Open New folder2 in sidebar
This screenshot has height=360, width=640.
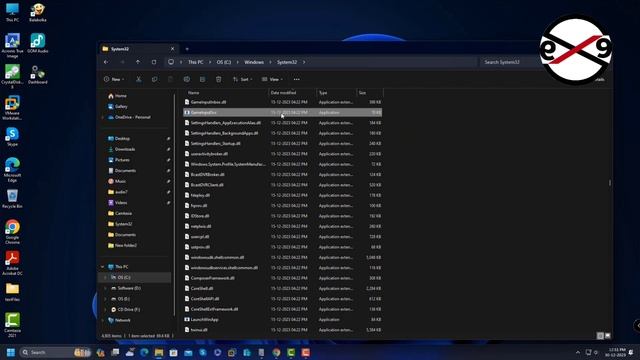pyautogui.click(x=122, y=245)
